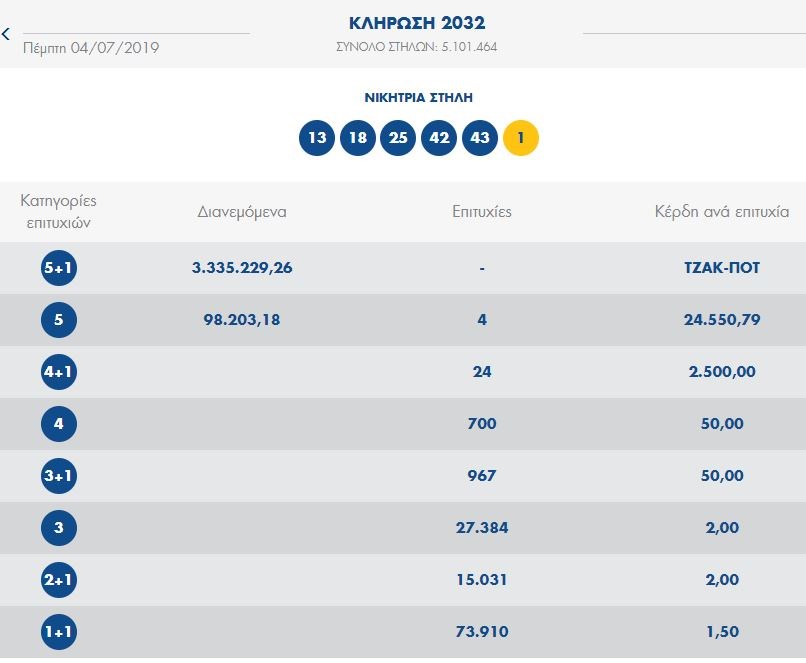
Task: Click the dash in the 5+1 winners cell
Action: click(x=482, y=268)
